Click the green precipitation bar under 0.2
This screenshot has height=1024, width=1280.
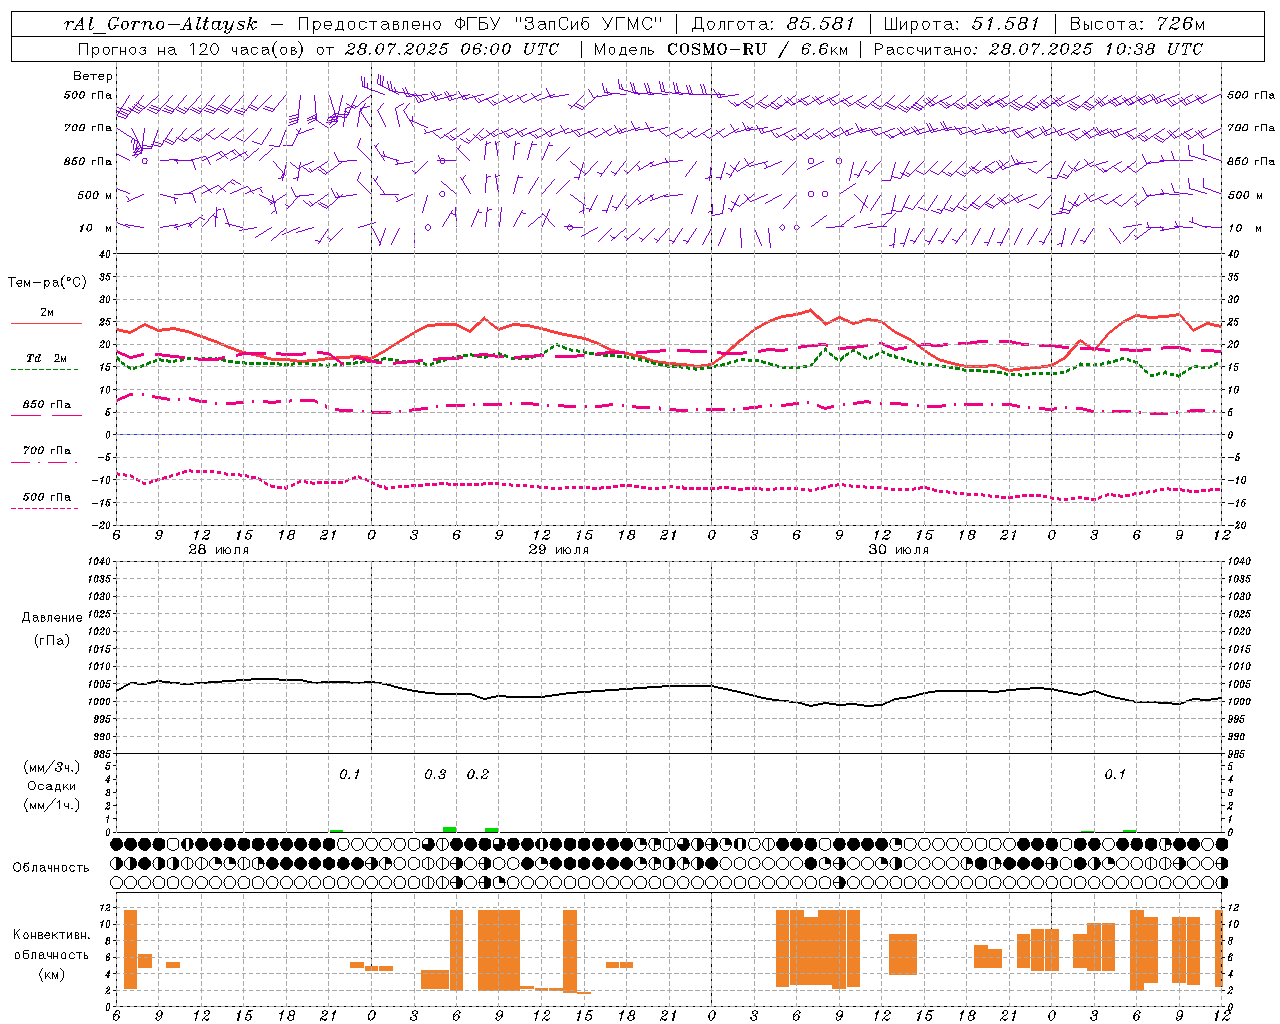[492, 830]
